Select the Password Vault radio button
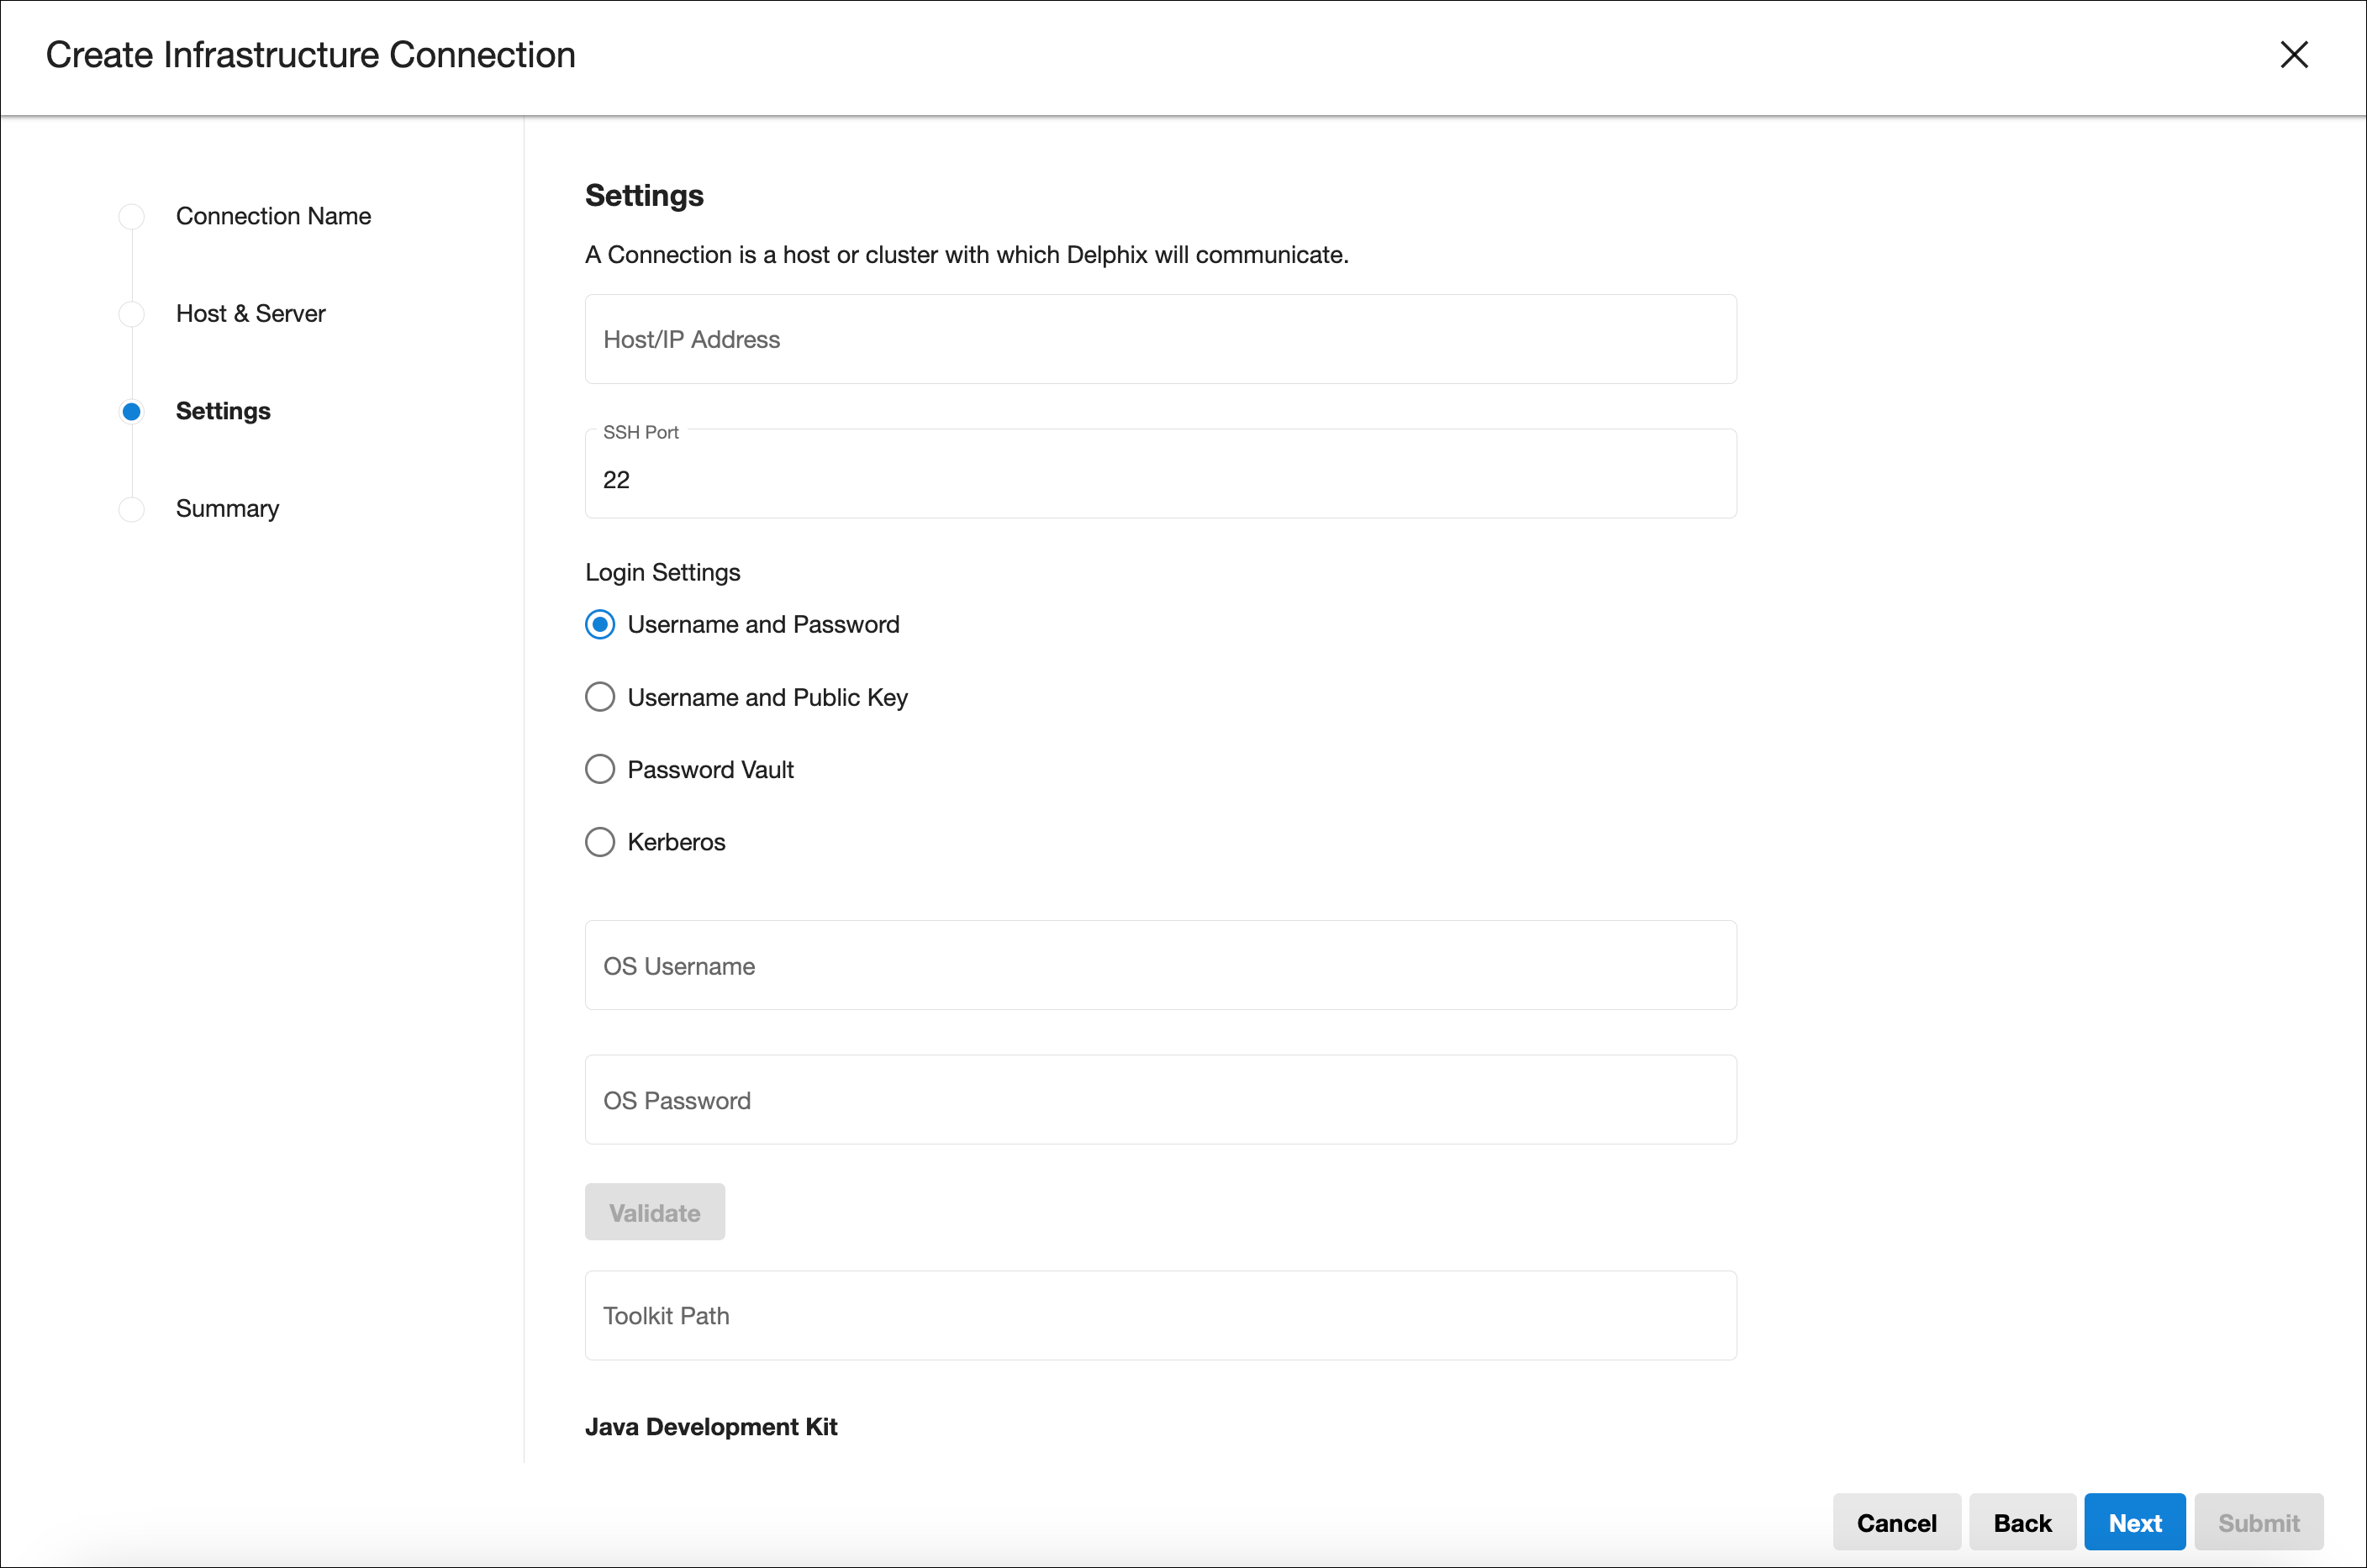Viewport: 2367px width, 1568px height. point(600,769)
